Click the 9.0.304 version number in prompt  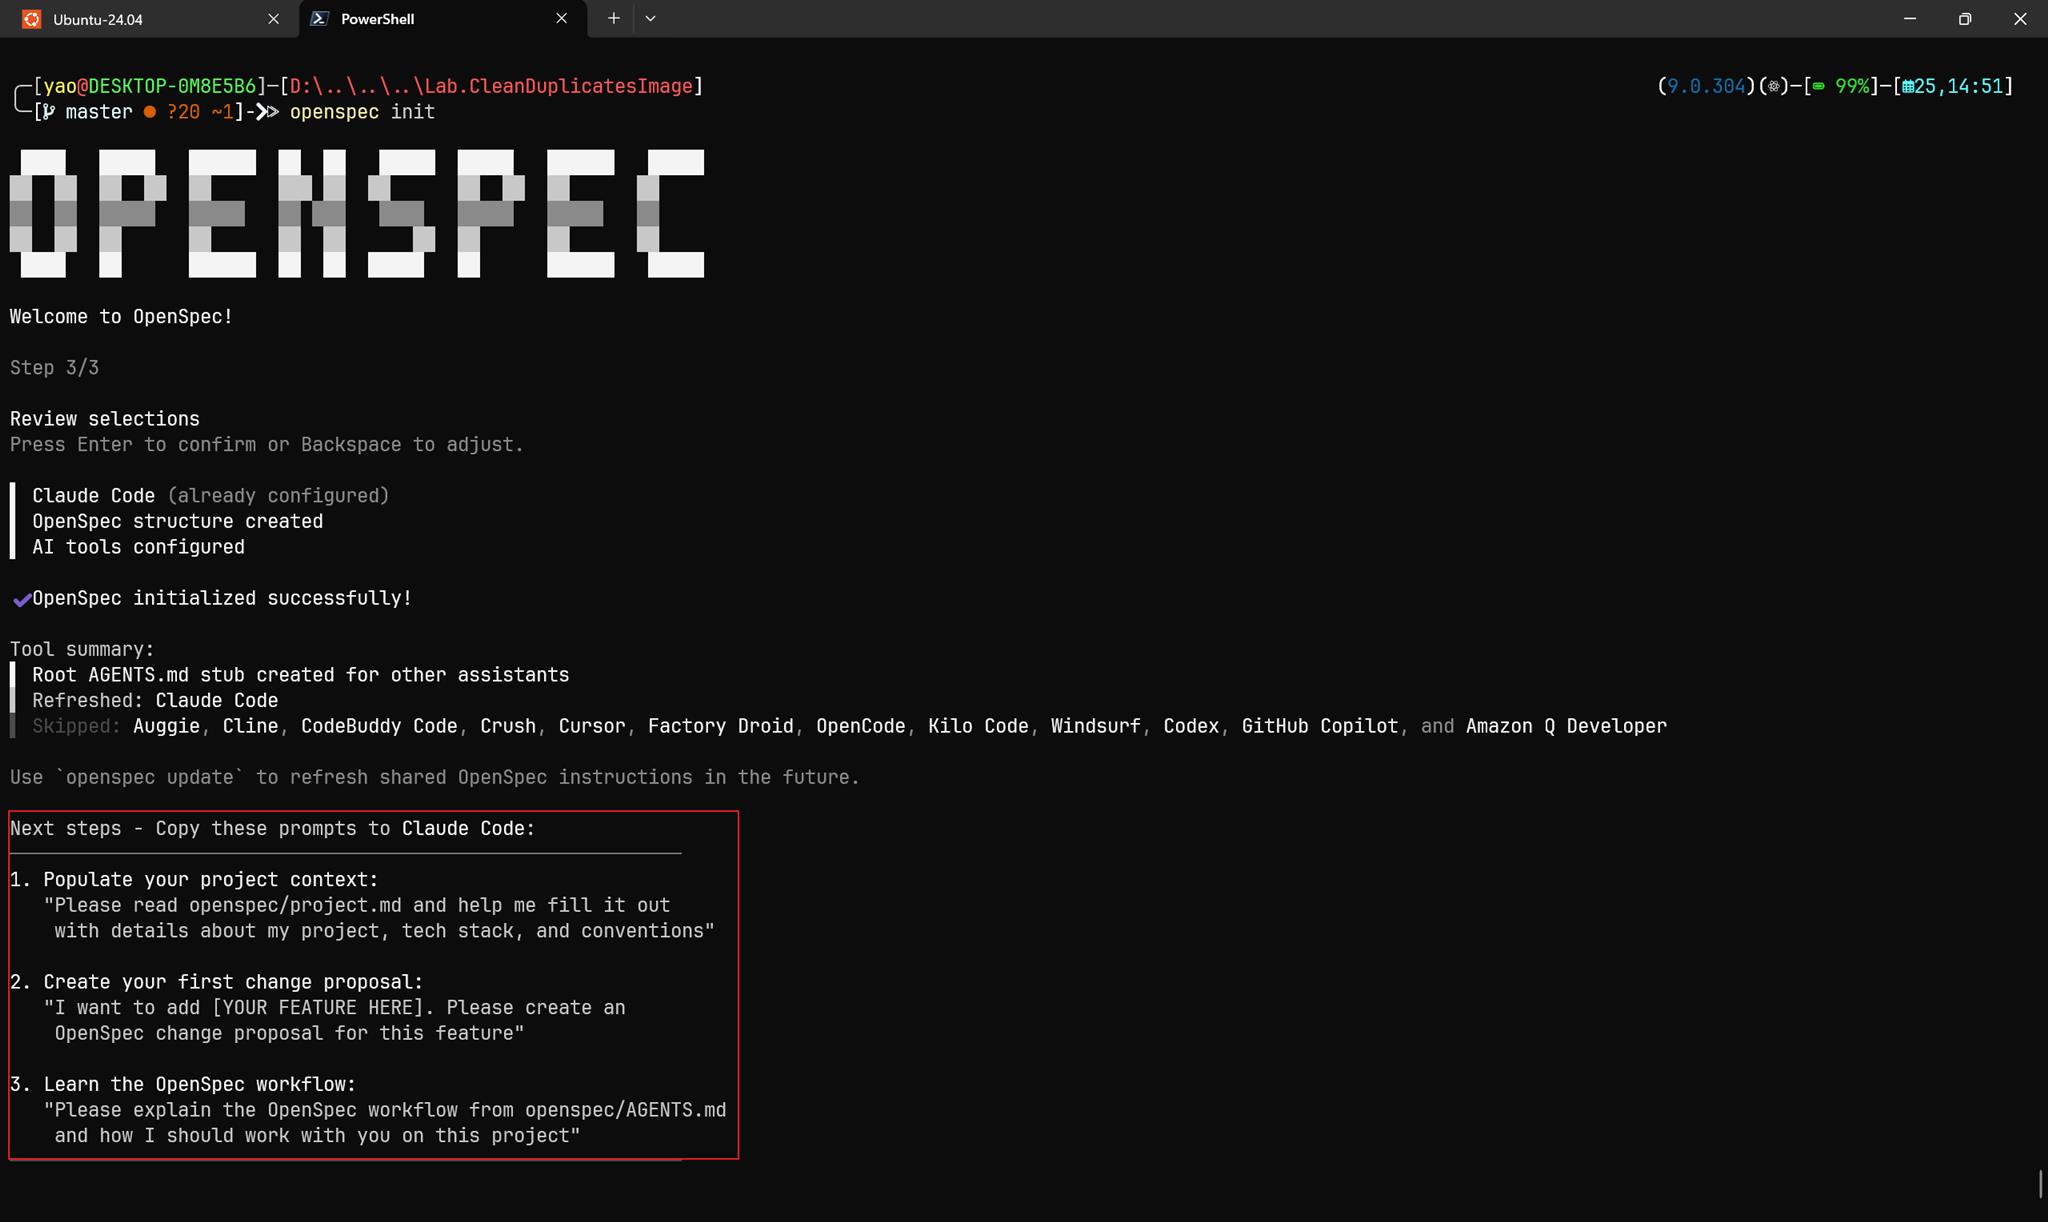pyautogui.click(x=1705, y=87)
